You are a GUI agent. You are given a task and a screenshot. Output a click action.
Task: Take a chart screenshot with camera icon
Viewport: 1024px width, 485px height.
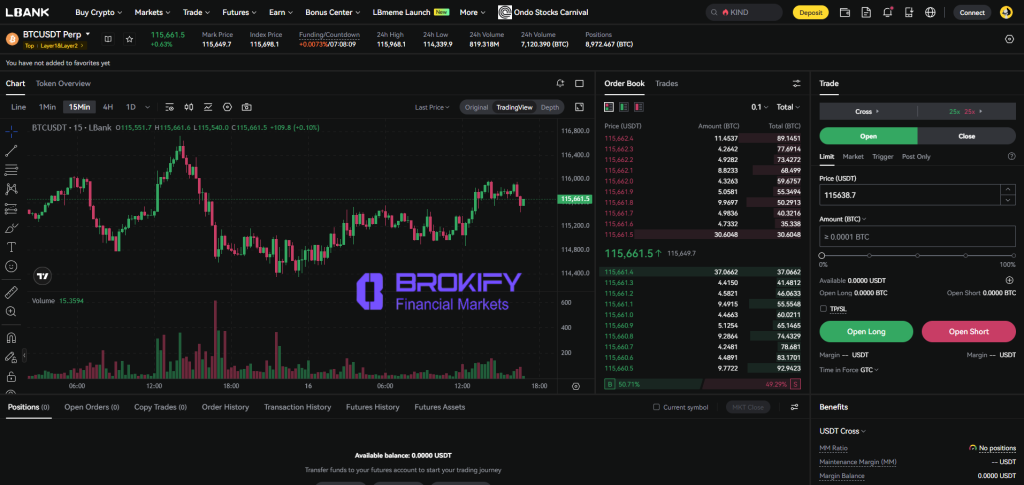[x=247, y=107]
